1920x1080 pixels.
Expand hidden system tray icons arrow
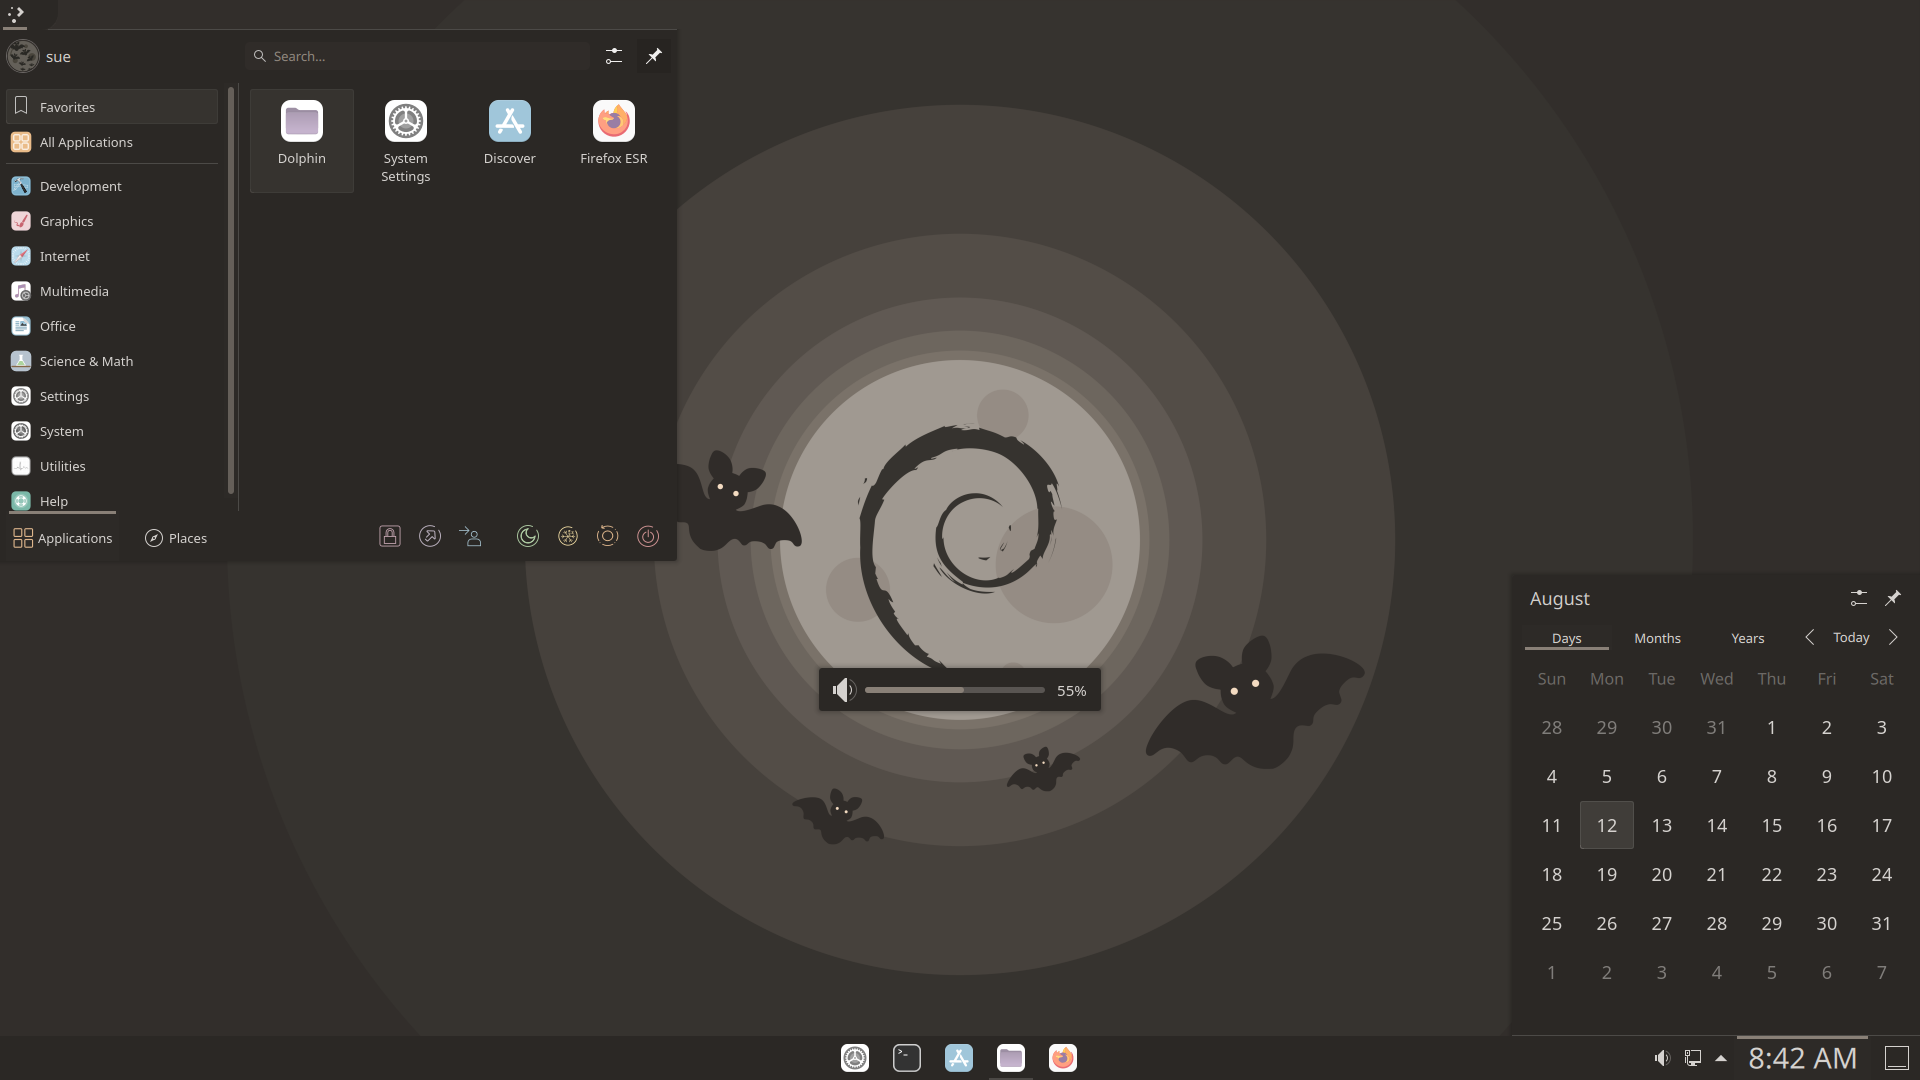click(x=1721, y=1058)
